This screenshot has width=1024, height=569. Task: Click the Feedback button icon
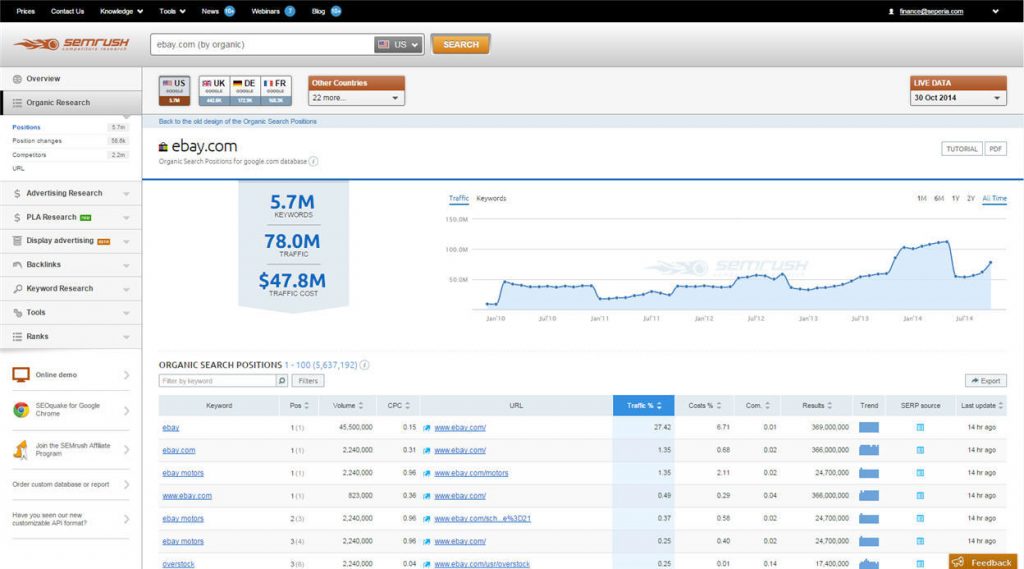point(958,562)
